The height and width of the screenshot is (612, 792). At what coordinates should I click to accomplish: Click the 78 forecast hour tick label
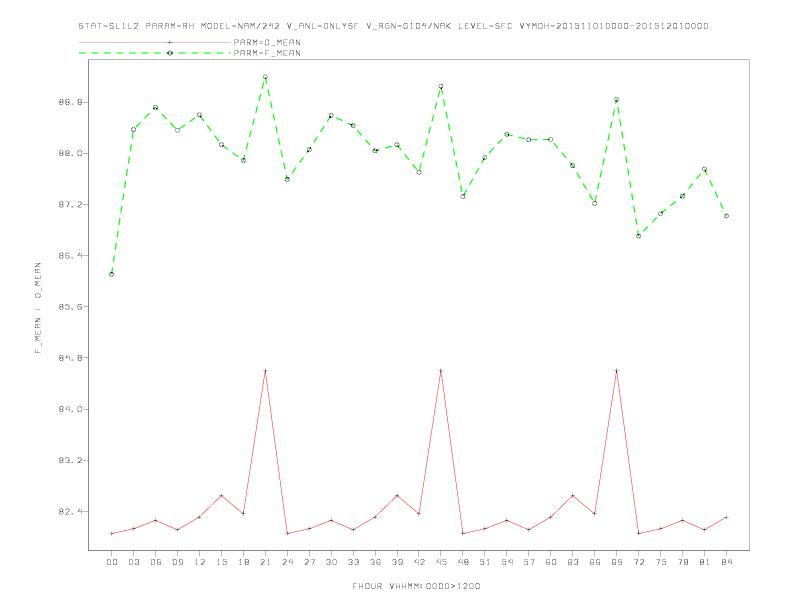click(683, 562)
